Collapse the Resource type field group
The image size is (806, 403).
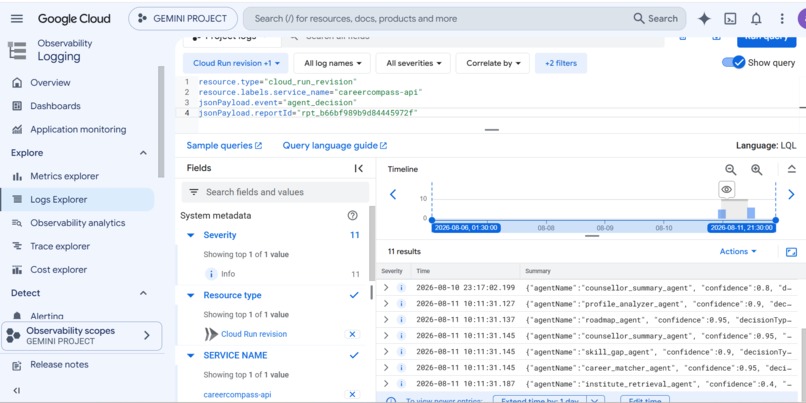pyautogui.click(x=191, y=296)
